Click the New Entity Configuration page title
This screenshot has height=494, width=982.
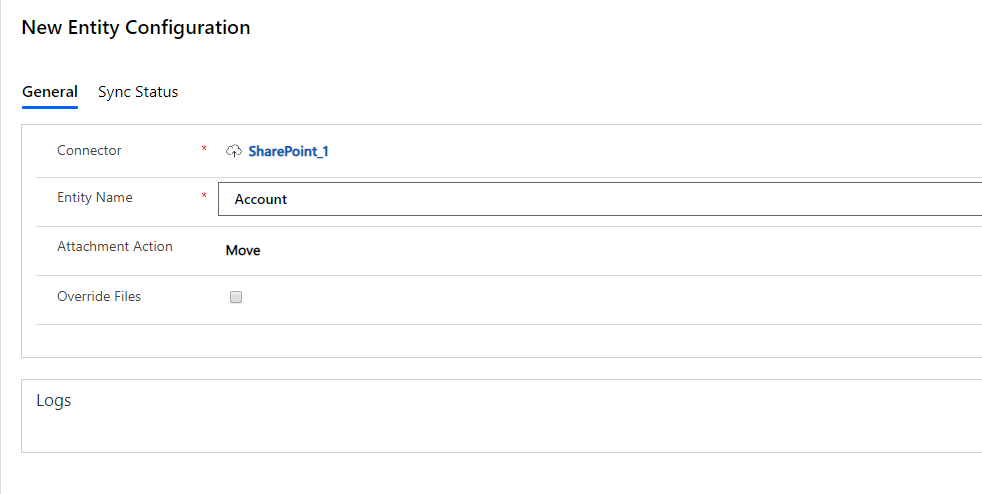coord(136,28)
